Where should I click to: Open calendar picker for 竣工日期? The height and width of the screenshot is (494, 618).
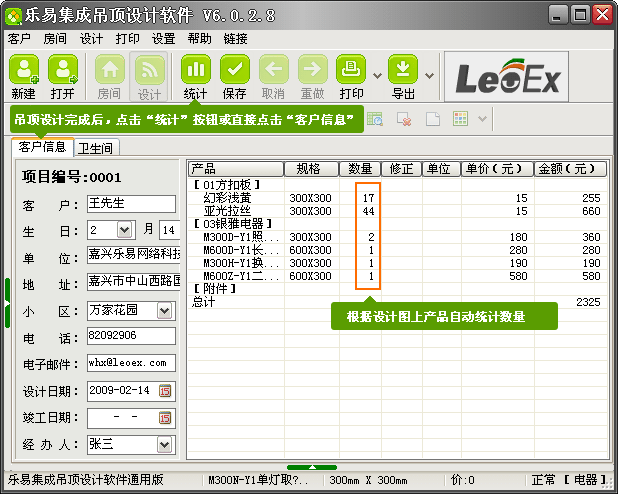pyautogui.click(x=165, y=417)
